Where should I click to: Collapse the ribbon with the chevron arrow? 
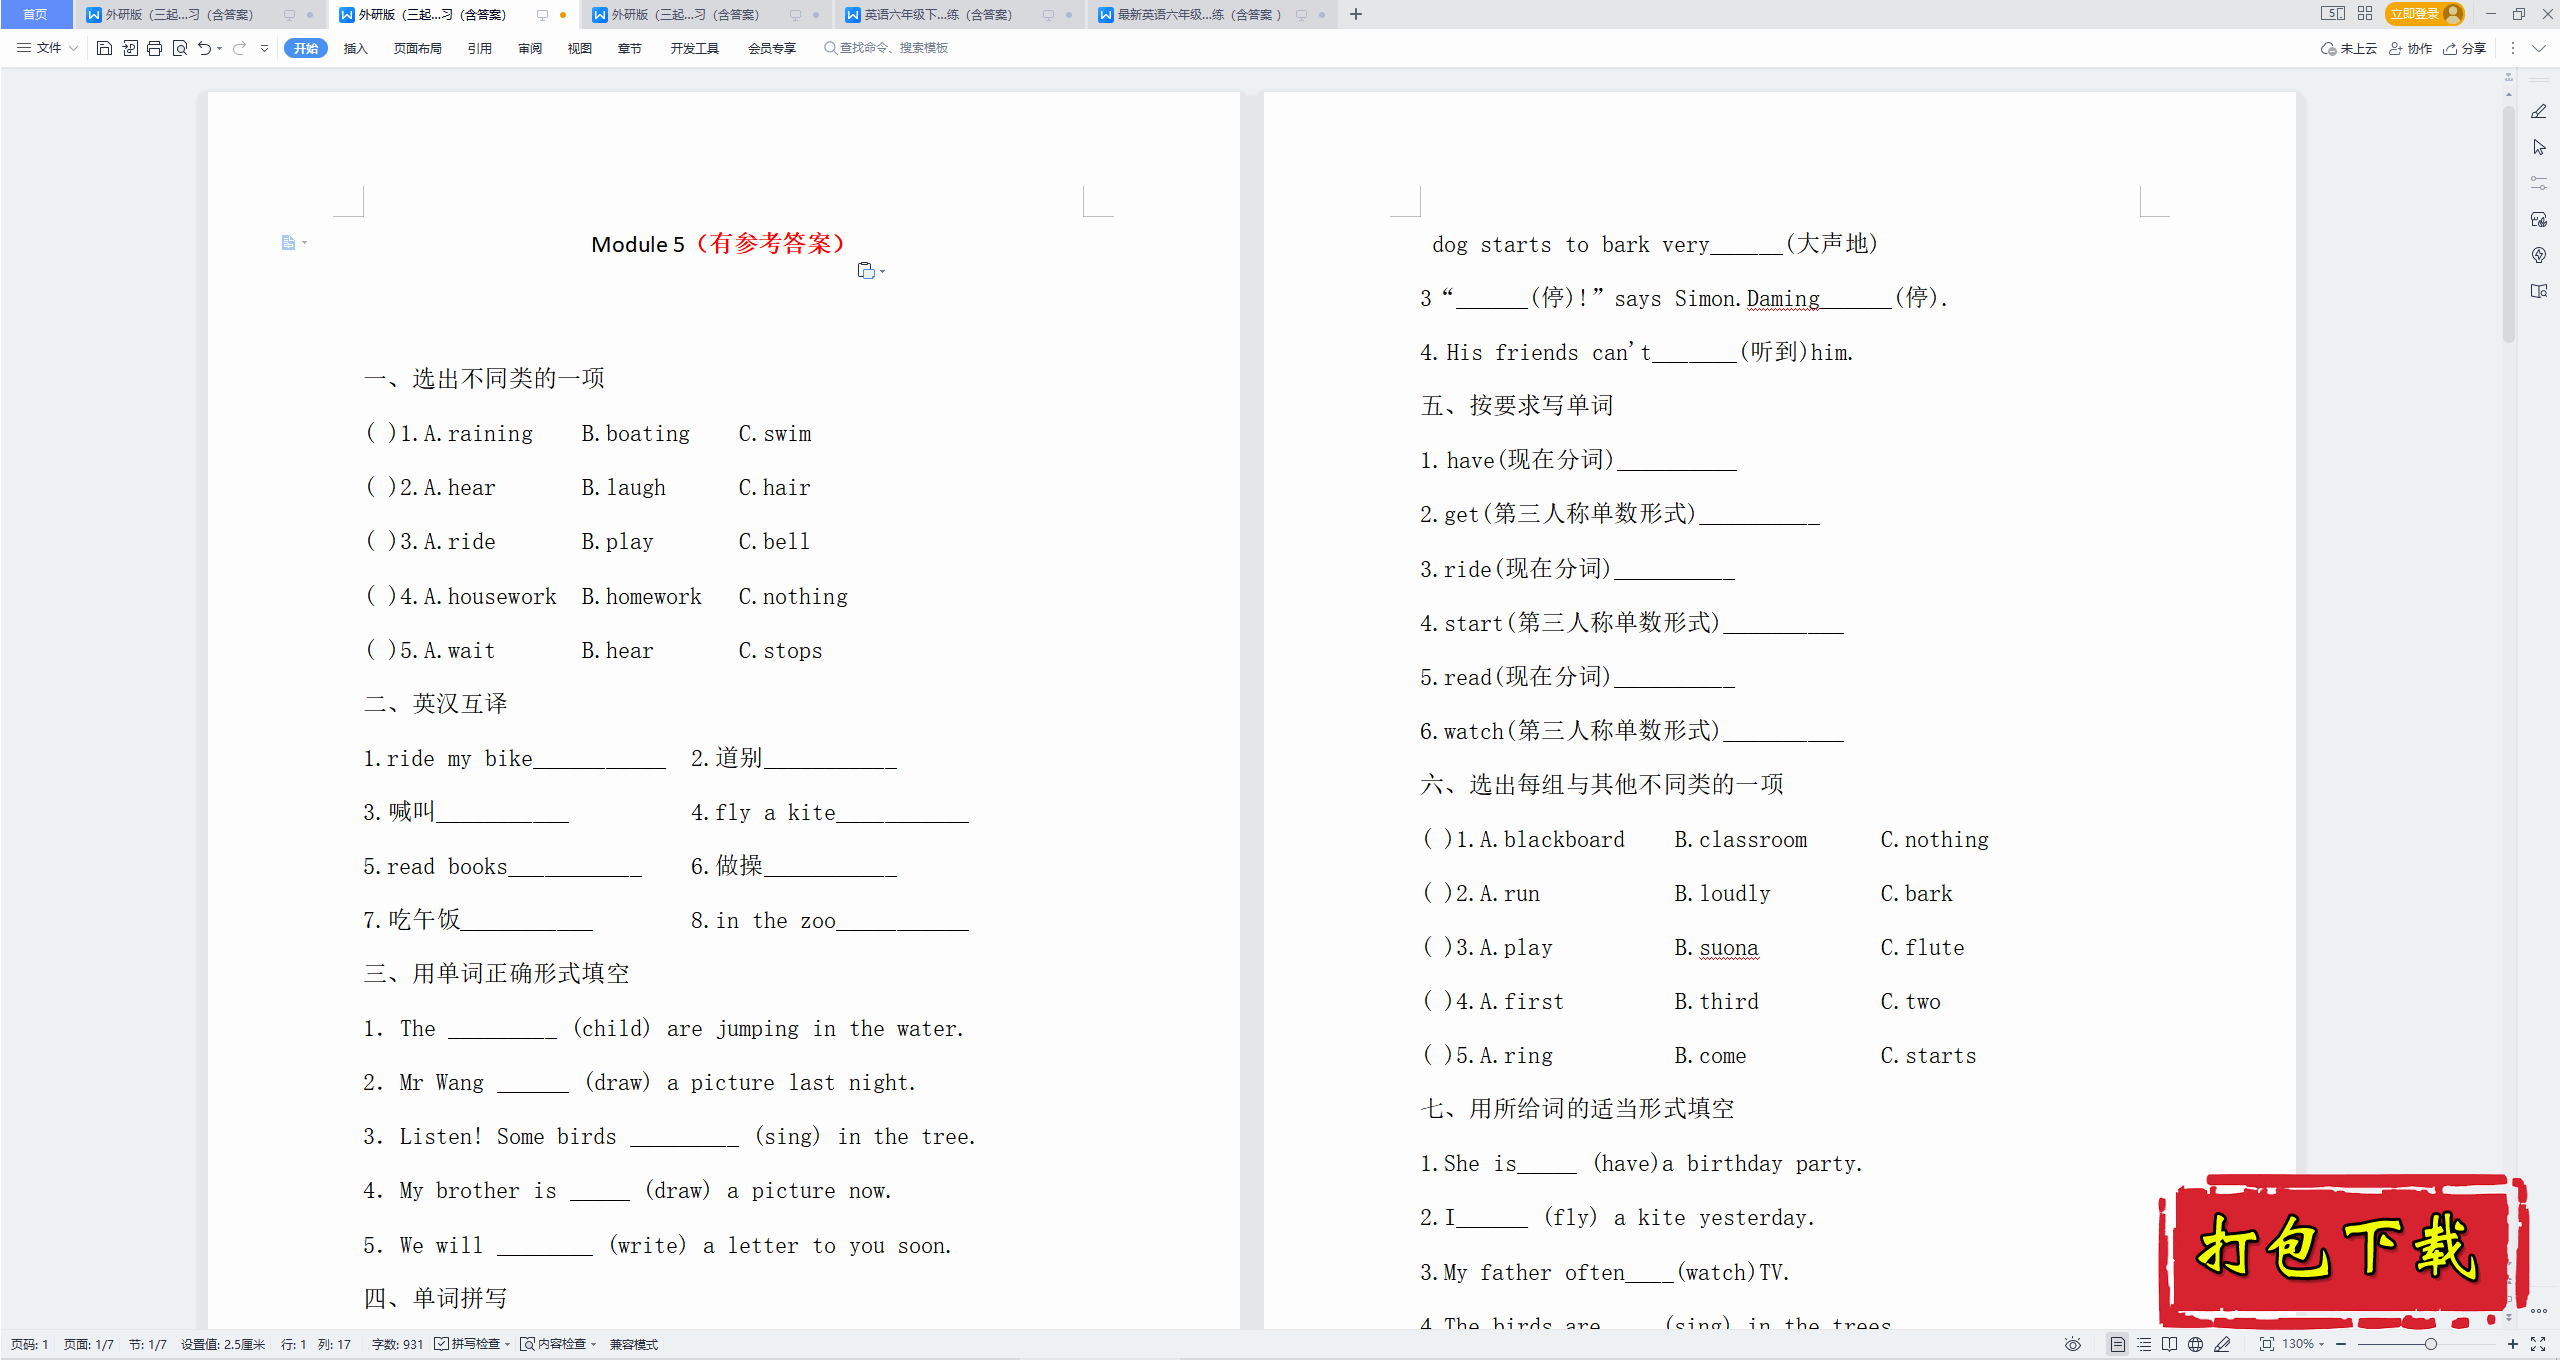[x=2539, y=48]
